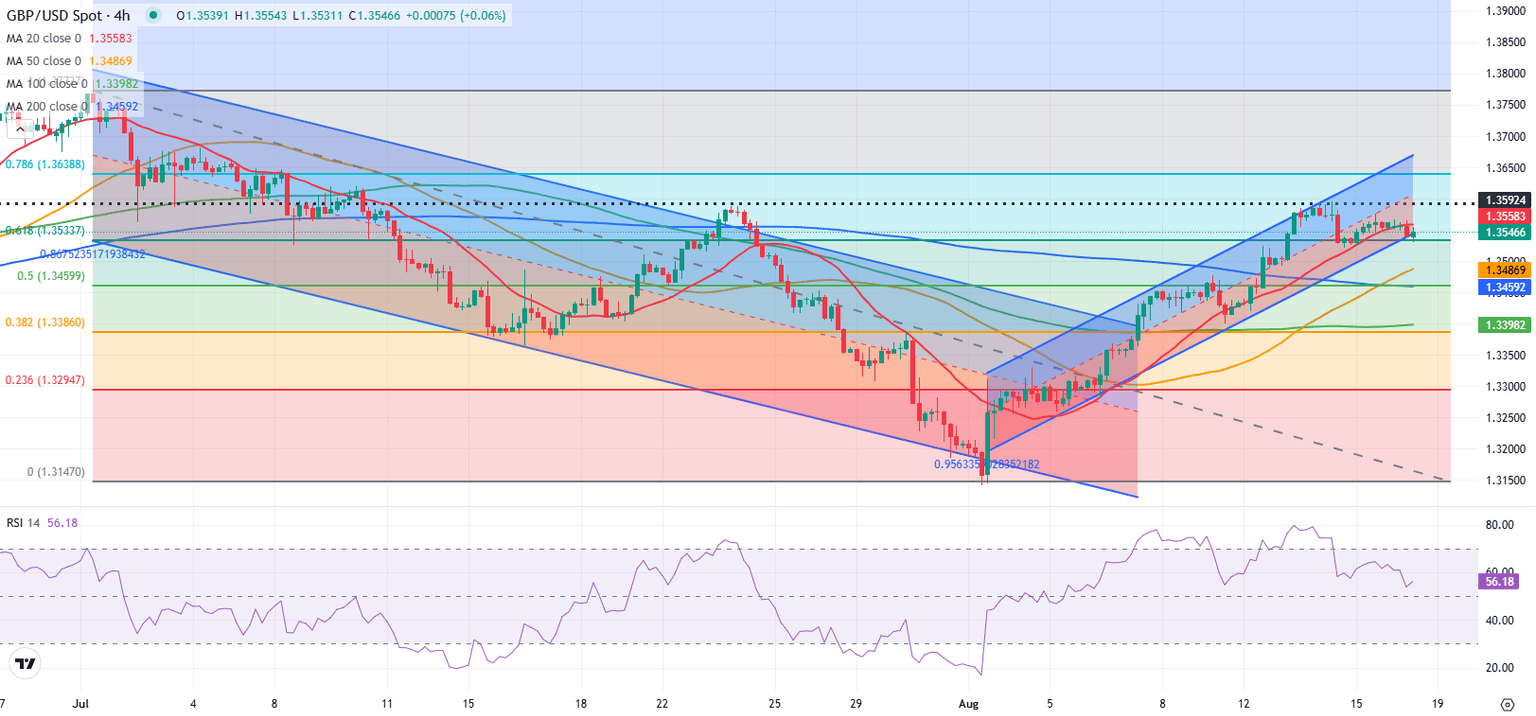Image resolution: width=1536 pixels, height=716 pixels.
Task: Click green market status dot
Action: [x=153, y=16]
